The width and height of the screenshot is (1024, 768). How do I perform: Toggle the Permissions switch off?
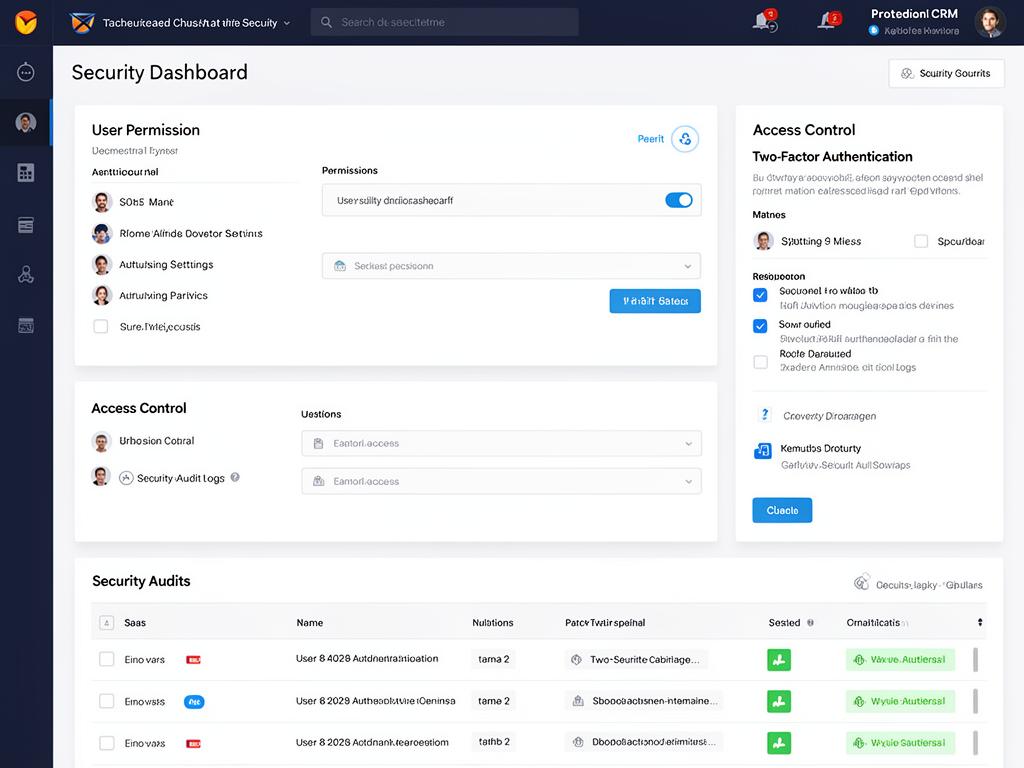[678, 200]
